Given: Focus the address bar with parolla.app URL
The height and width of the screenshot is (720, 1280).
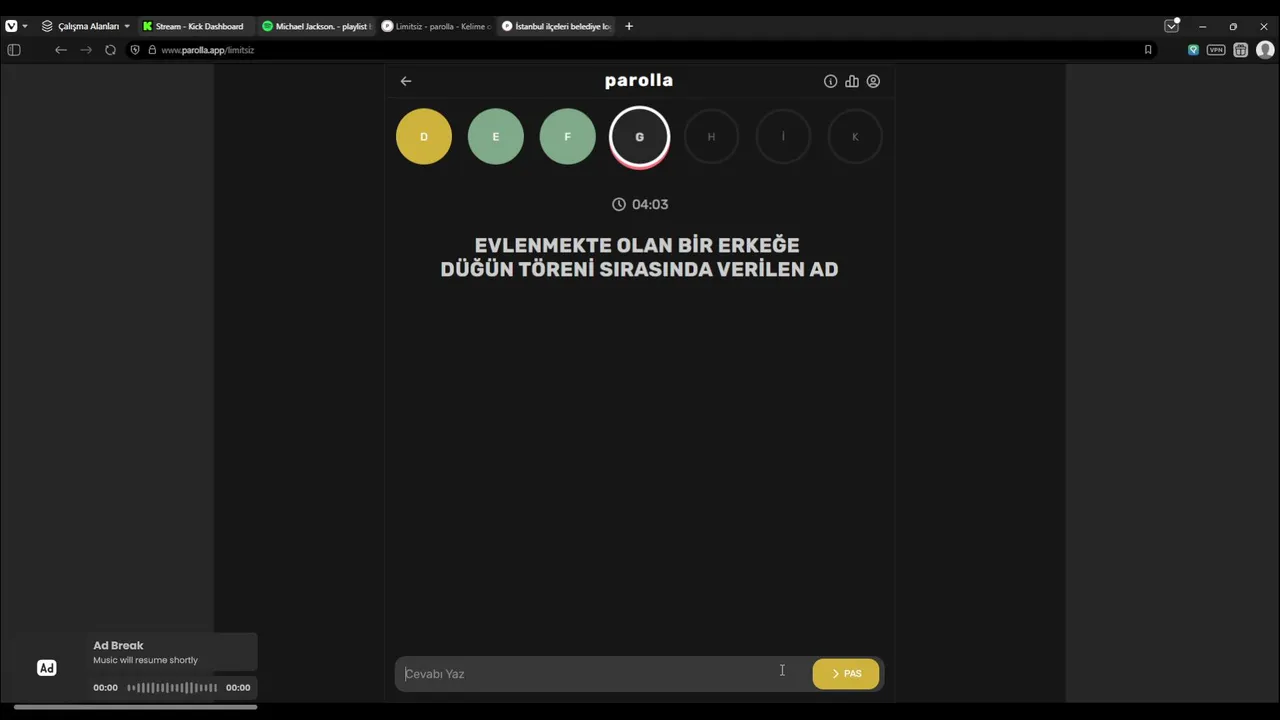Looking at the screenshot, I should point(640,50).
